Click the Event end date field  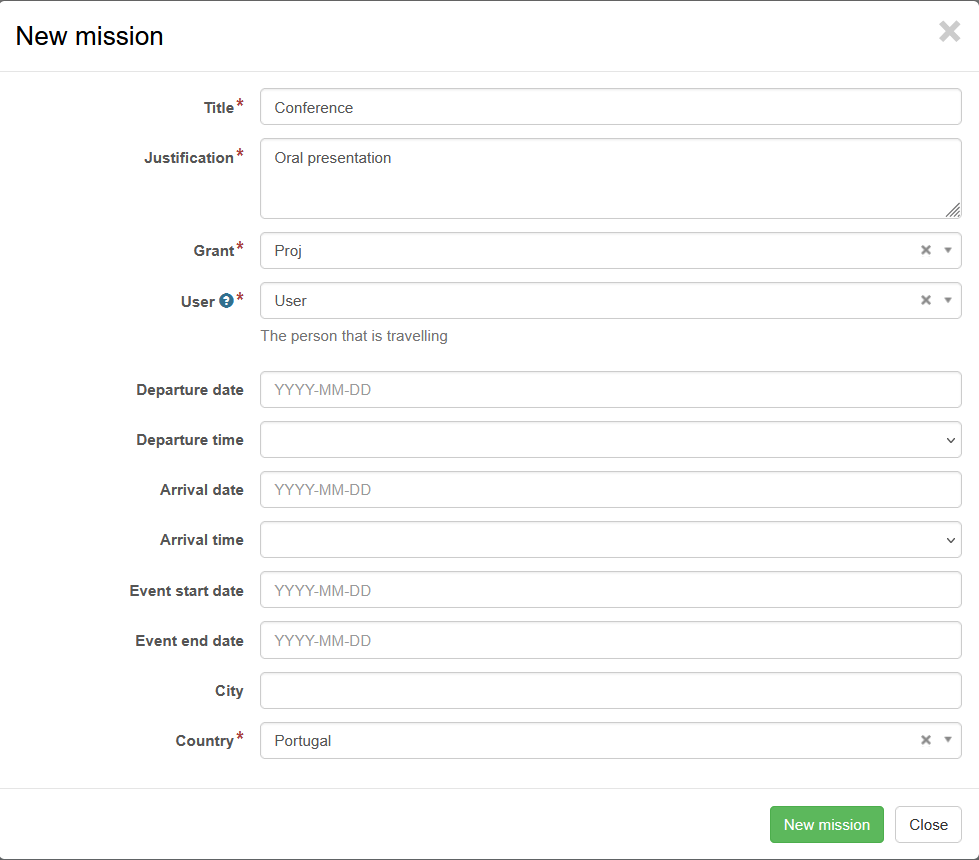click(x=610, y=640)
